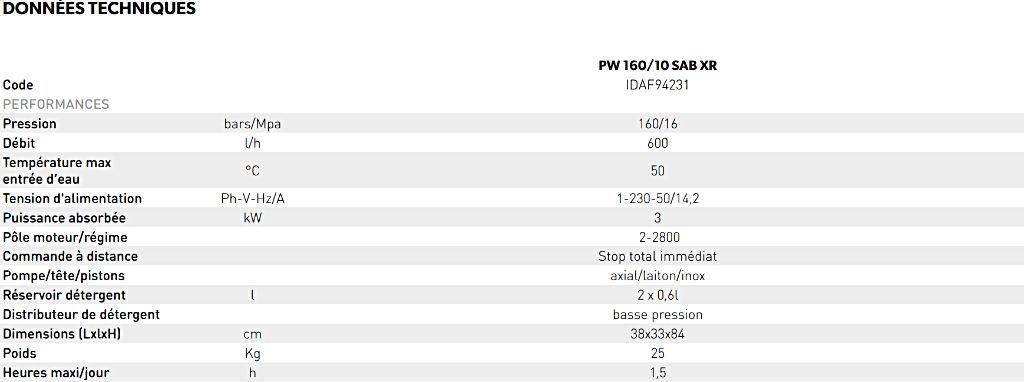1024x382 pixels.
Task: Select the axial/laiton/inox pump value
Action: [658, 276]
